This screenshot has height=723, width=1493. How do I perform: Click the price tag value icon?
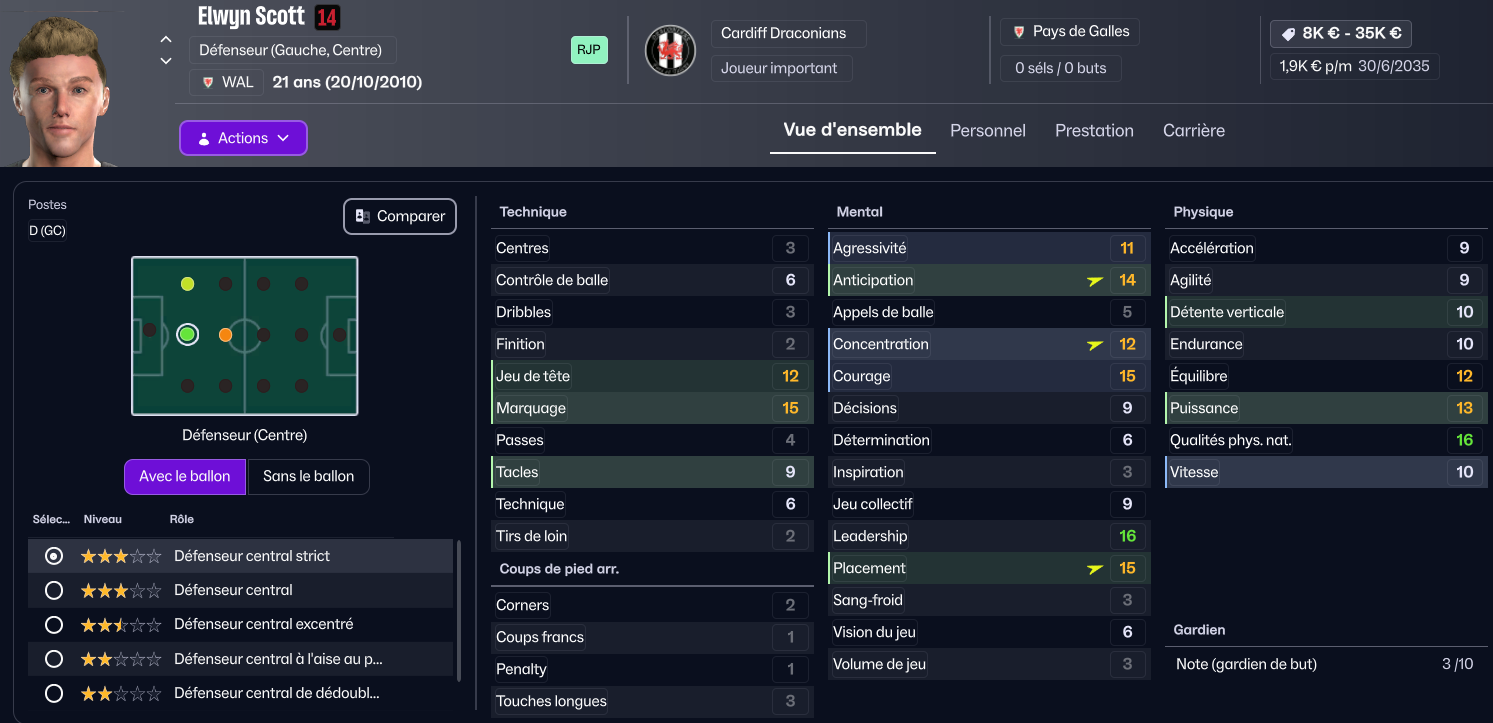click(1288, 33)
